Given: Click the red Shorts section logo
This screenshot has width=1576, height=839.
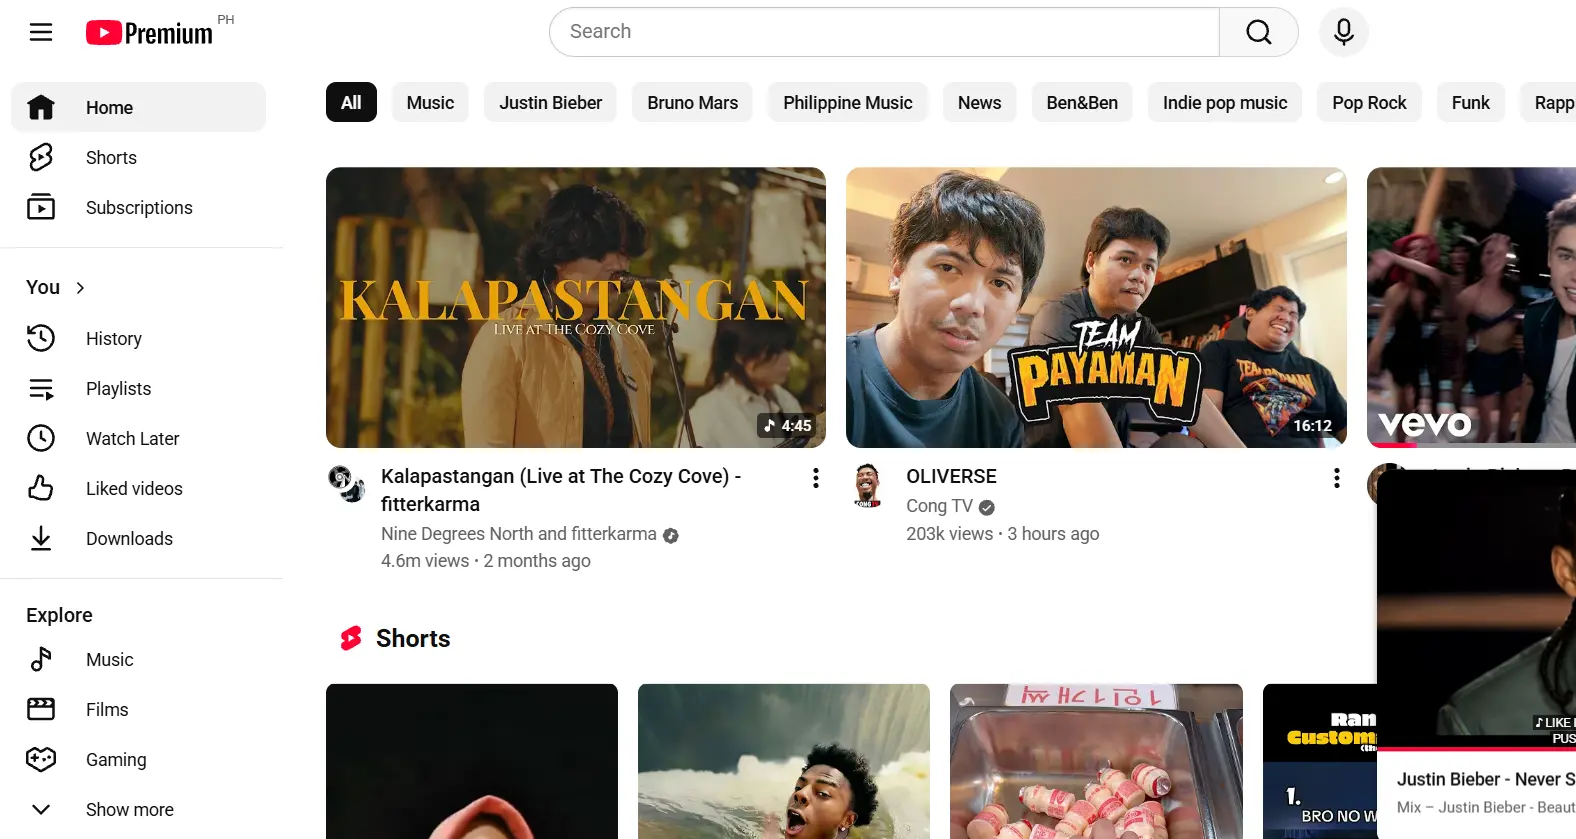Looking at the screenshot, I should 351,638.
